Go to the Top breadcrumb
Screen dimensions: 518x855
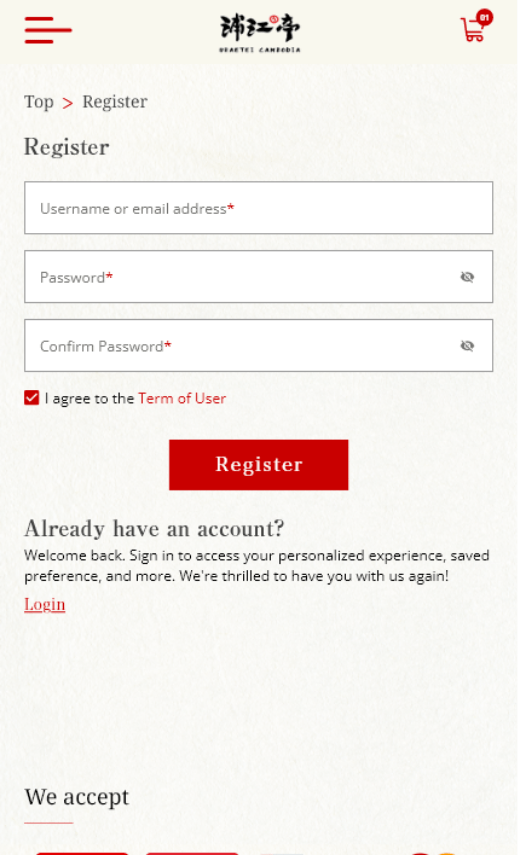pyautogui.click(x=39, y=102)
